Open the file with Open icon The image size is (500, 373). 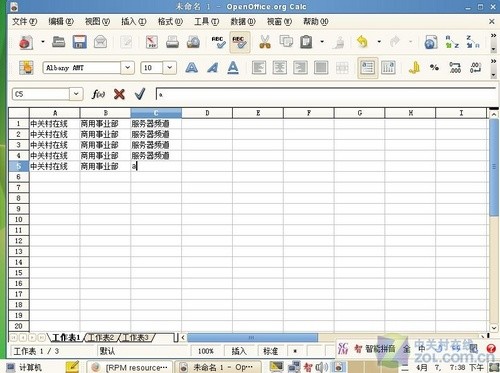coord(59,42)
